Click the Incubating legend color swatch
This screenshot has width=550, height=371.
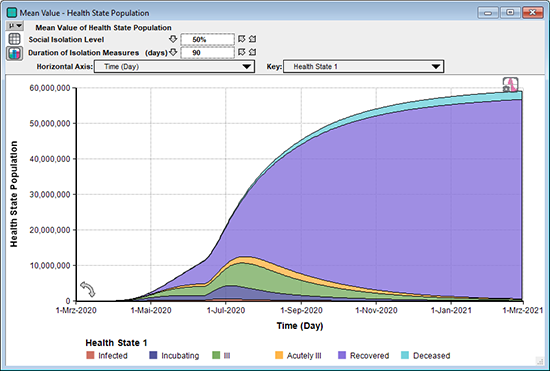(x=153, y=355)
